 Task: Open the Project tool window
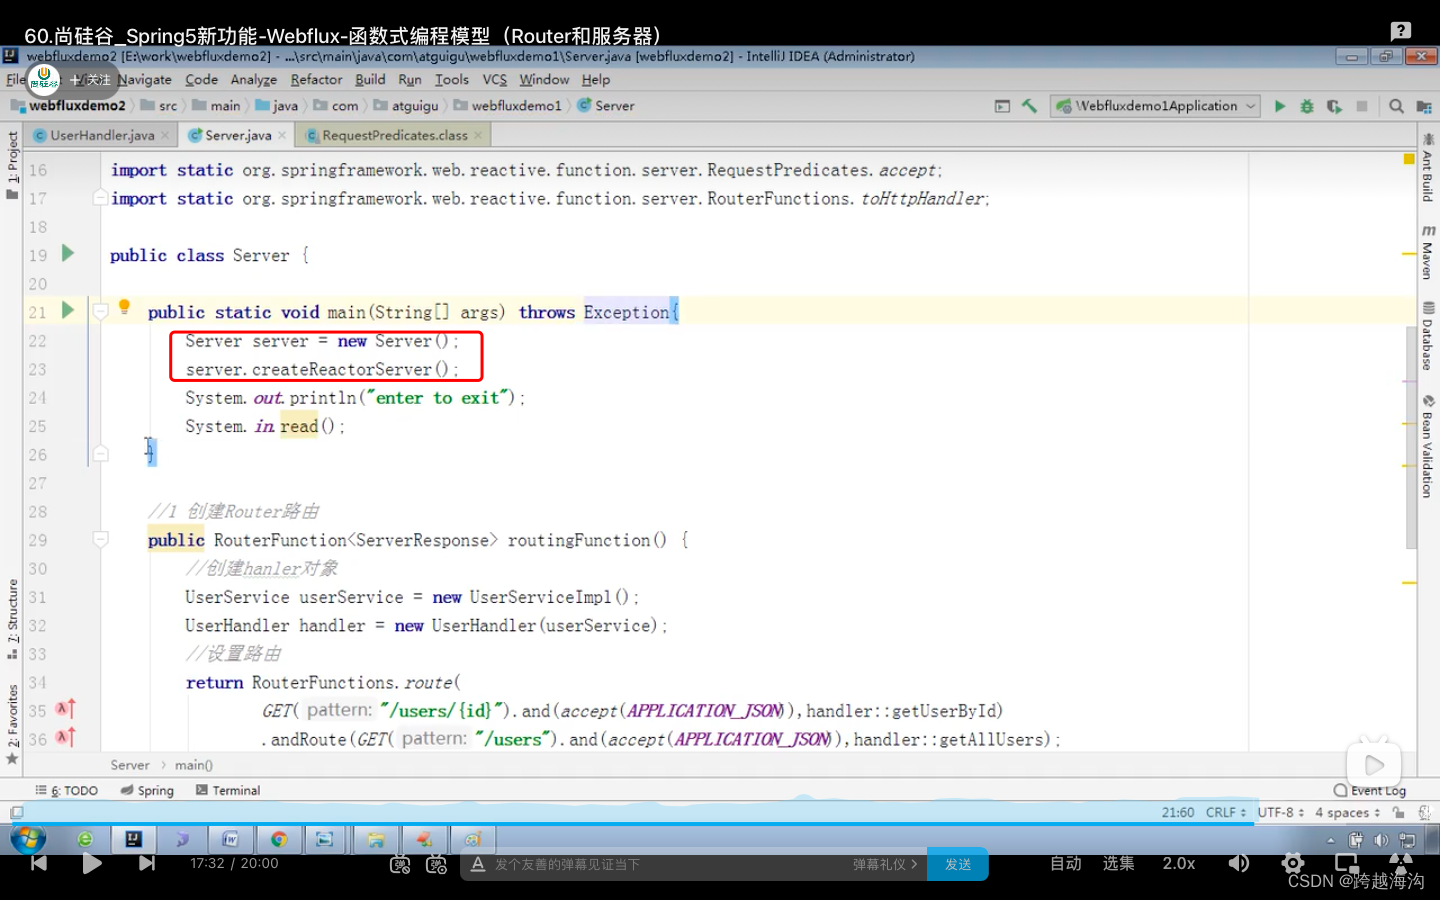pos(12,164)
